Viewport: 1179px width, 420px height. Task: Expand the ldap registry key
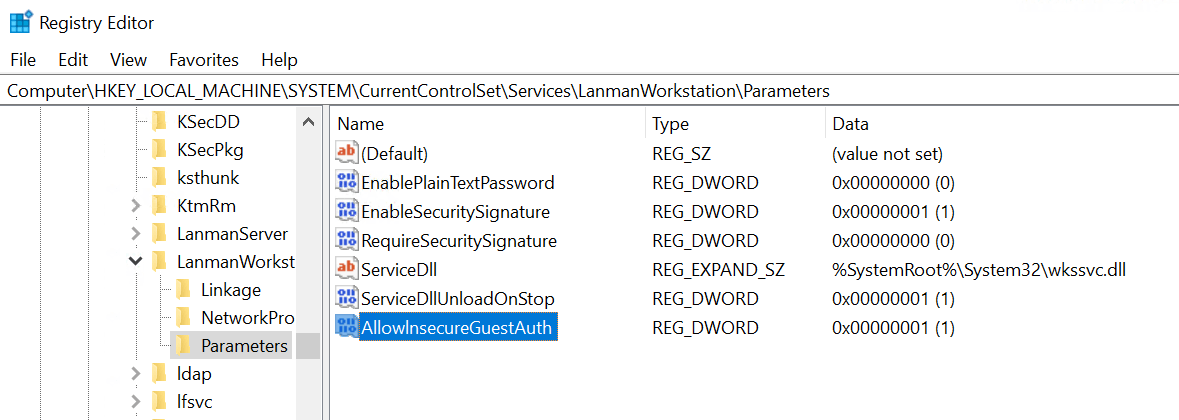coord(136,374)
